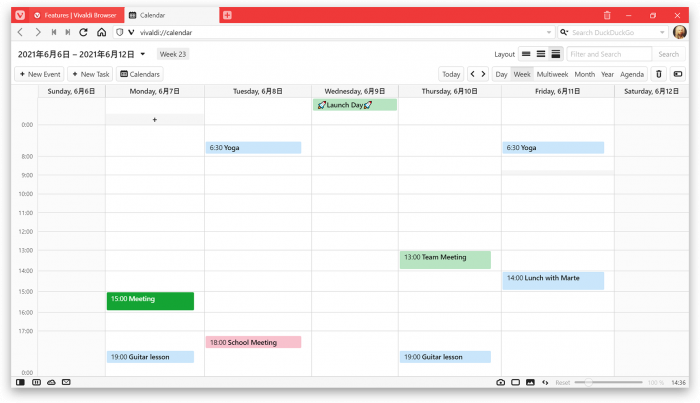Open the mail status bar icon
The height and width of the screenshot is (403, 700).
(x=66, y=382)
